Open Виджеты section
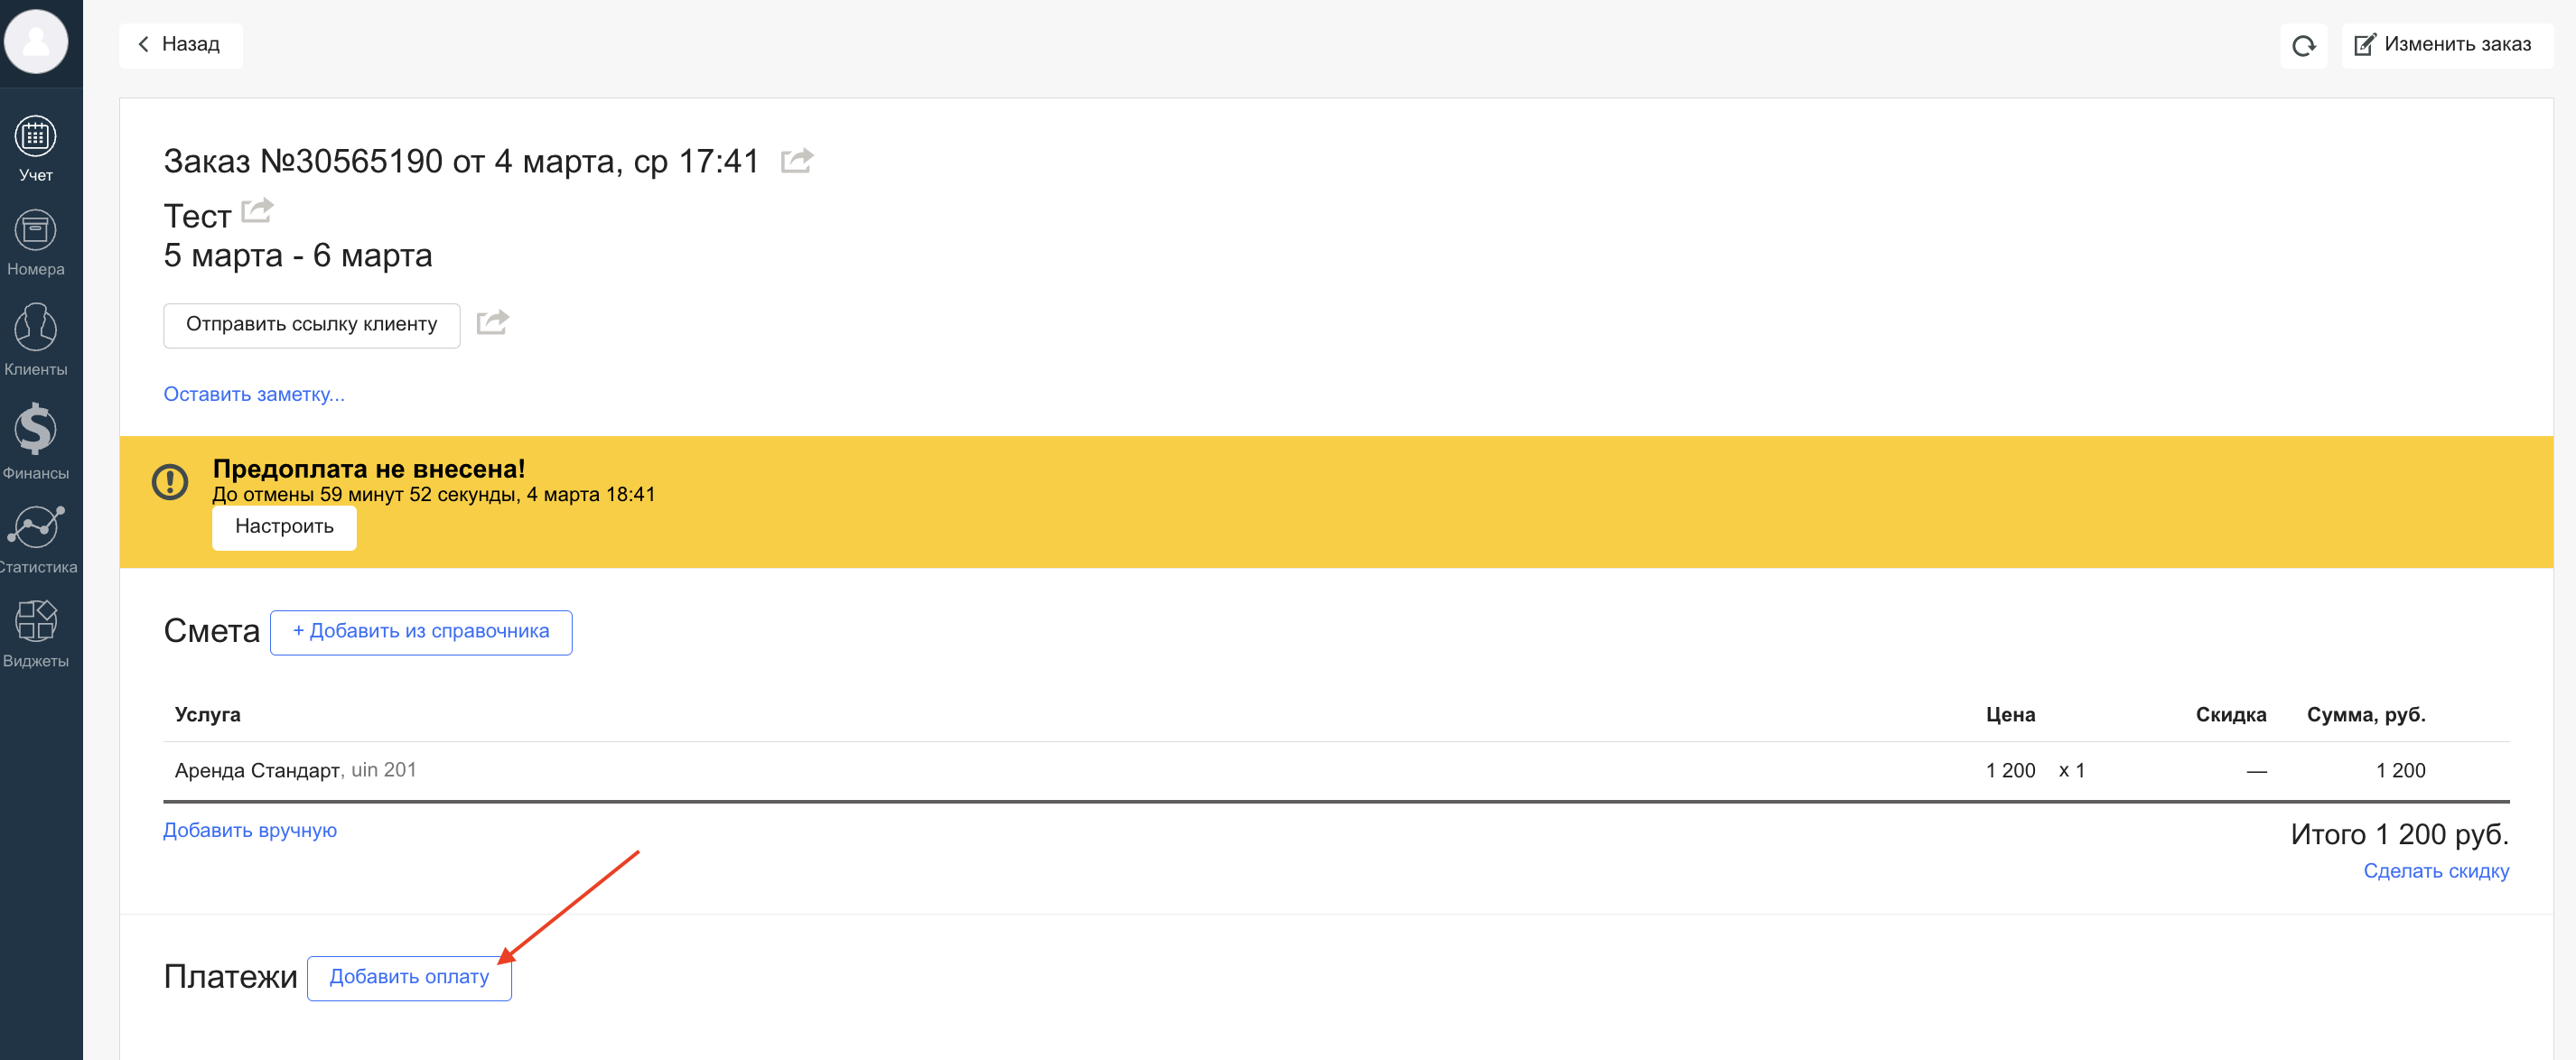 click(36, 633)
